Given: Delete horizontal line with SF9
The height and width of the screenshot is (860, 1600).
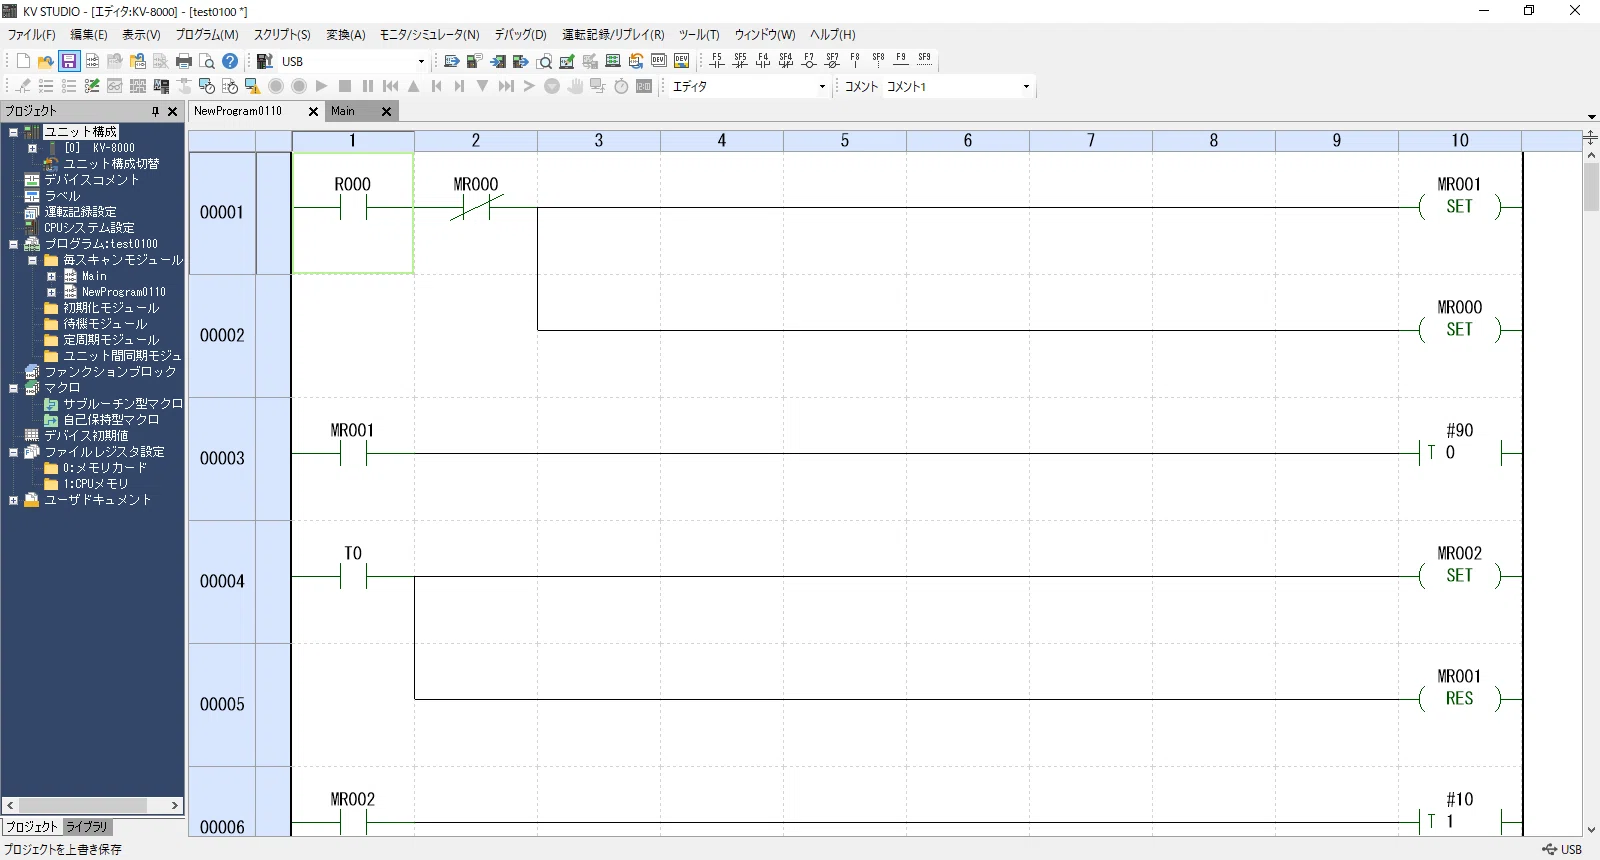Looking at the screenshot, I should pos(924,61).
